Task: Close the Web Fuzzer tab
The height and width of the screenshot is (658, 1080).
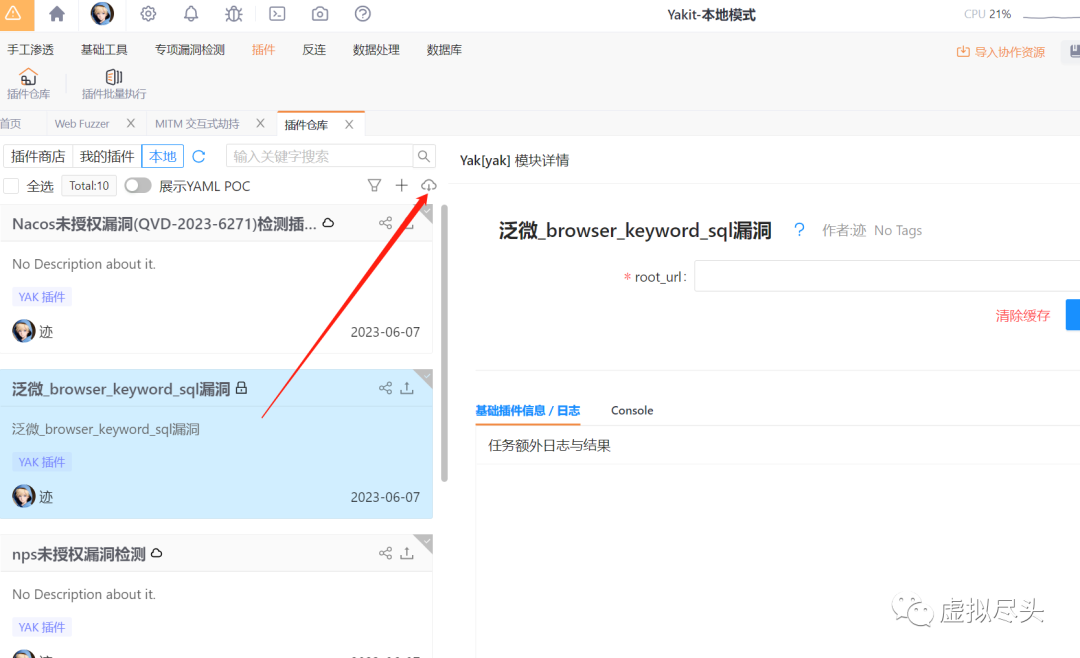Action: click(x=131, y=123)
